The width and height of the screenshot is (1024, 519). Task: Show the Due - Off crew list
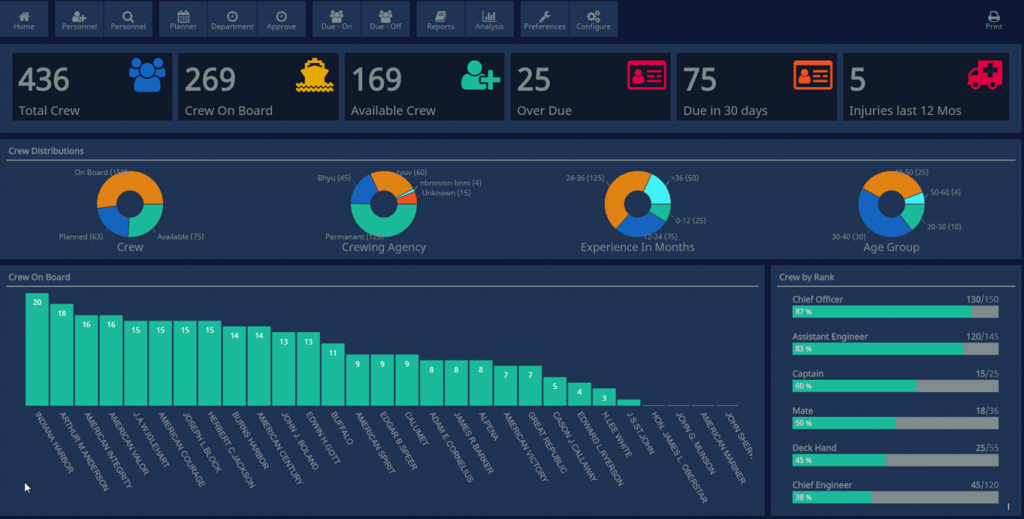385,19
